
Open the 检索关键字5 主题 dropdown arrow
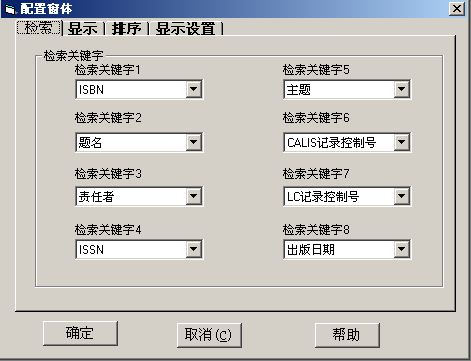click(402, 89)
